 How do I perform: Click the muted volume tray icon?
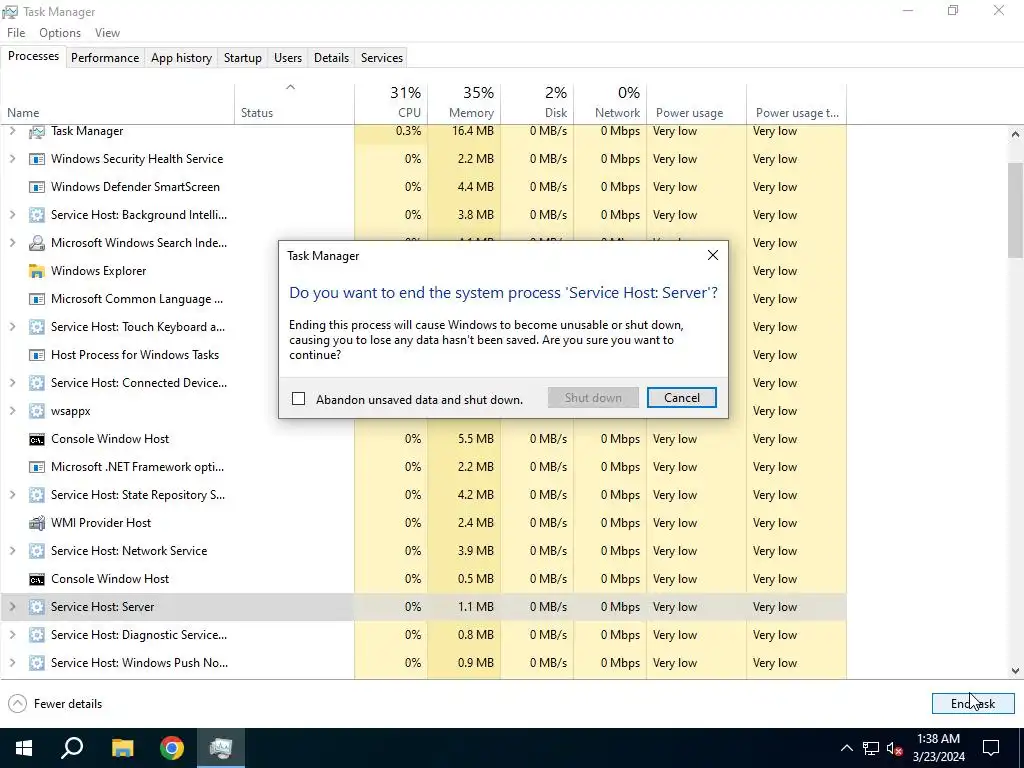(x=895, y=748)
